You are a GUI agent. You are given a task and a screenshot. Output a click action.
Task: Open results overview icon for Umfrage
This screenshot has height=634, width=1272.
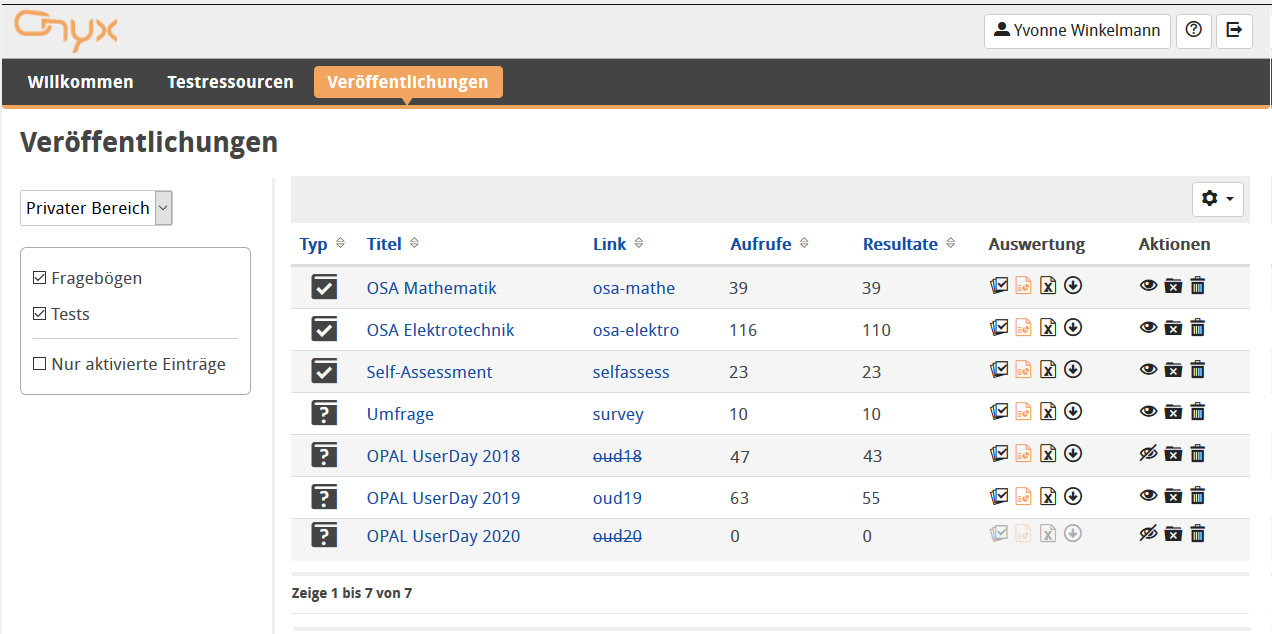click(998, 411)
